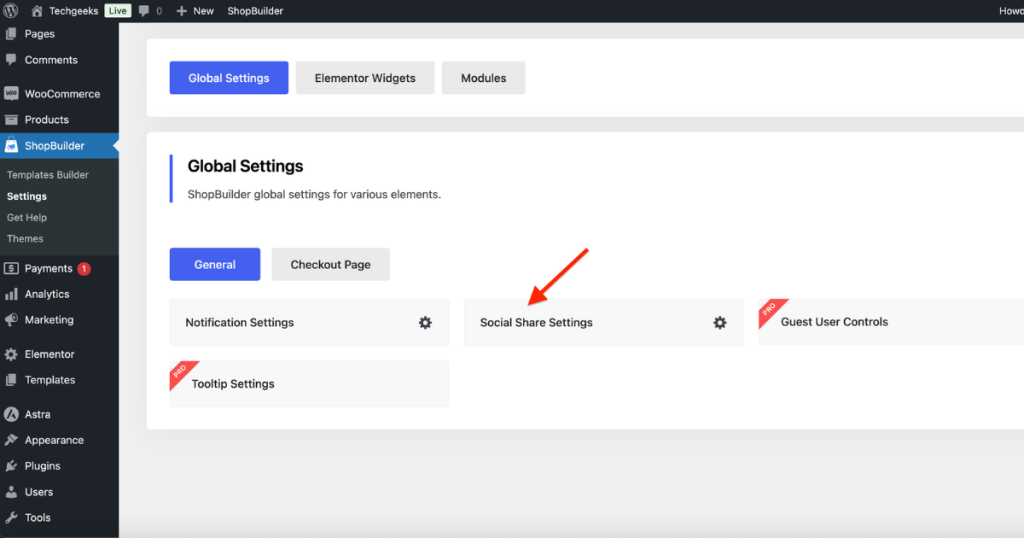
Task: Click the Tools wrench icon
Action: [11, 517]
